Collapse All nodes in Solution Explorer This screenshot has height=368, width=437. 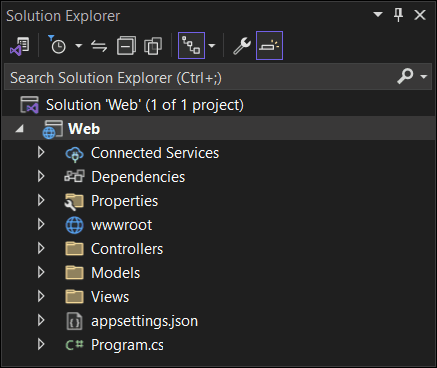pos(126,45)
